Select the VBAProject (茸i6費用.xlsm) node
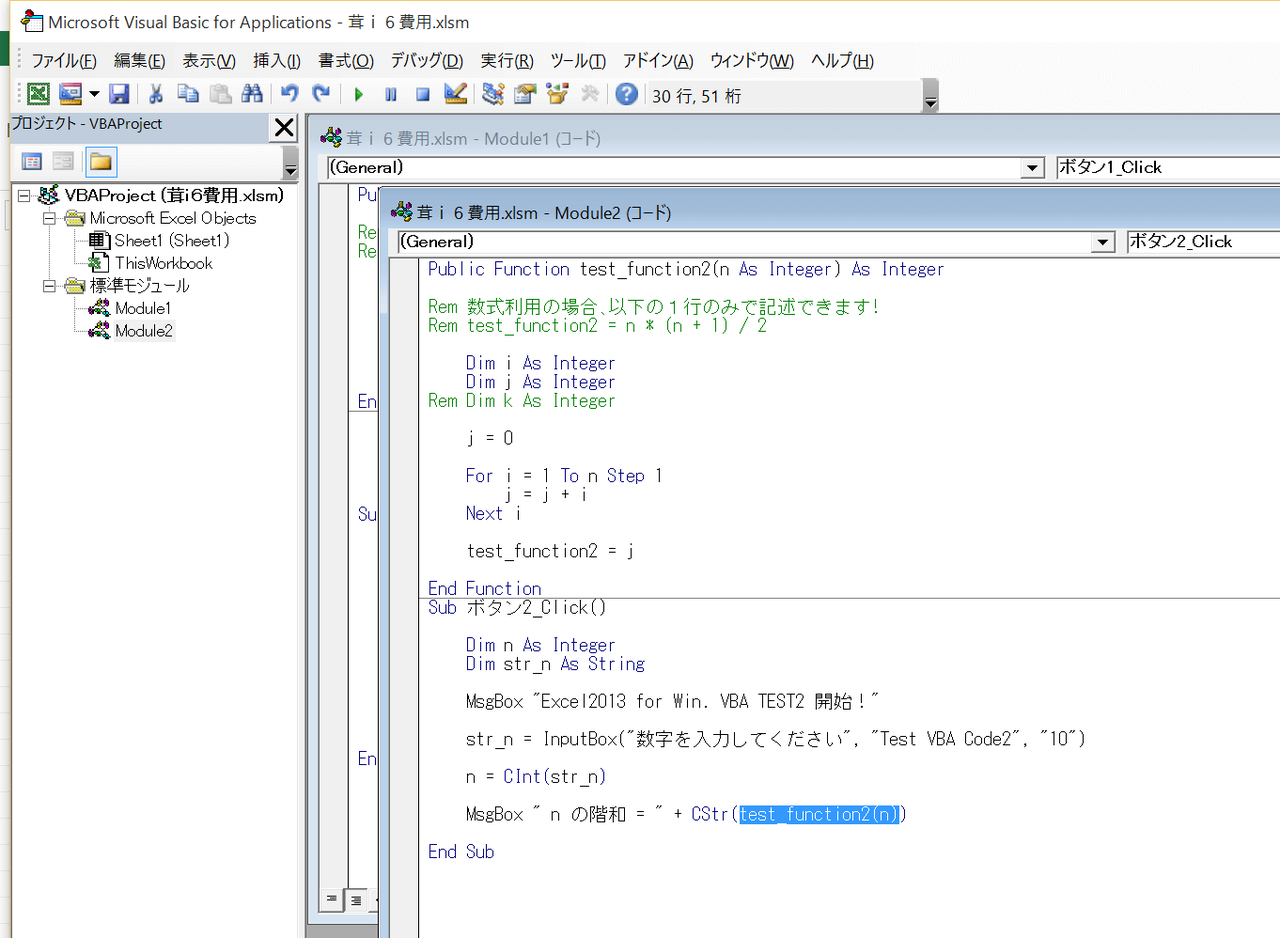This screenshot has height=938, width=1280. pyautogui.click(x=175, y=196)
